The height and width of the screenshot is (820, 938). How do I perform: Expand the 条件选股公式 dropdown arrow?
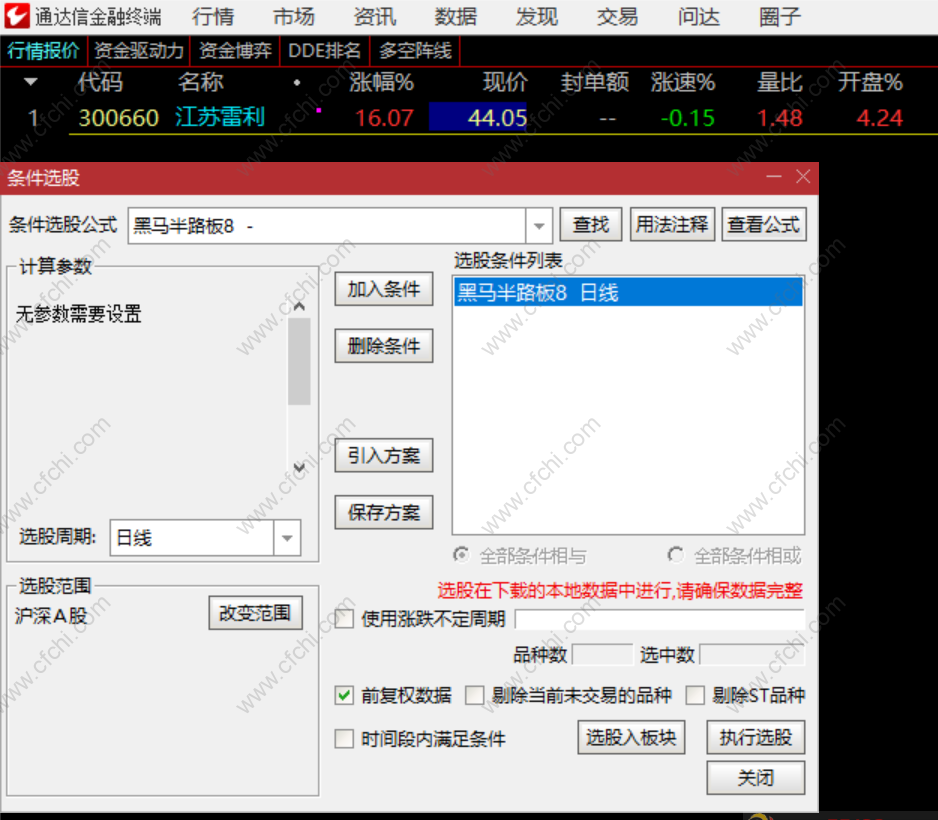[x=539, y=226]
